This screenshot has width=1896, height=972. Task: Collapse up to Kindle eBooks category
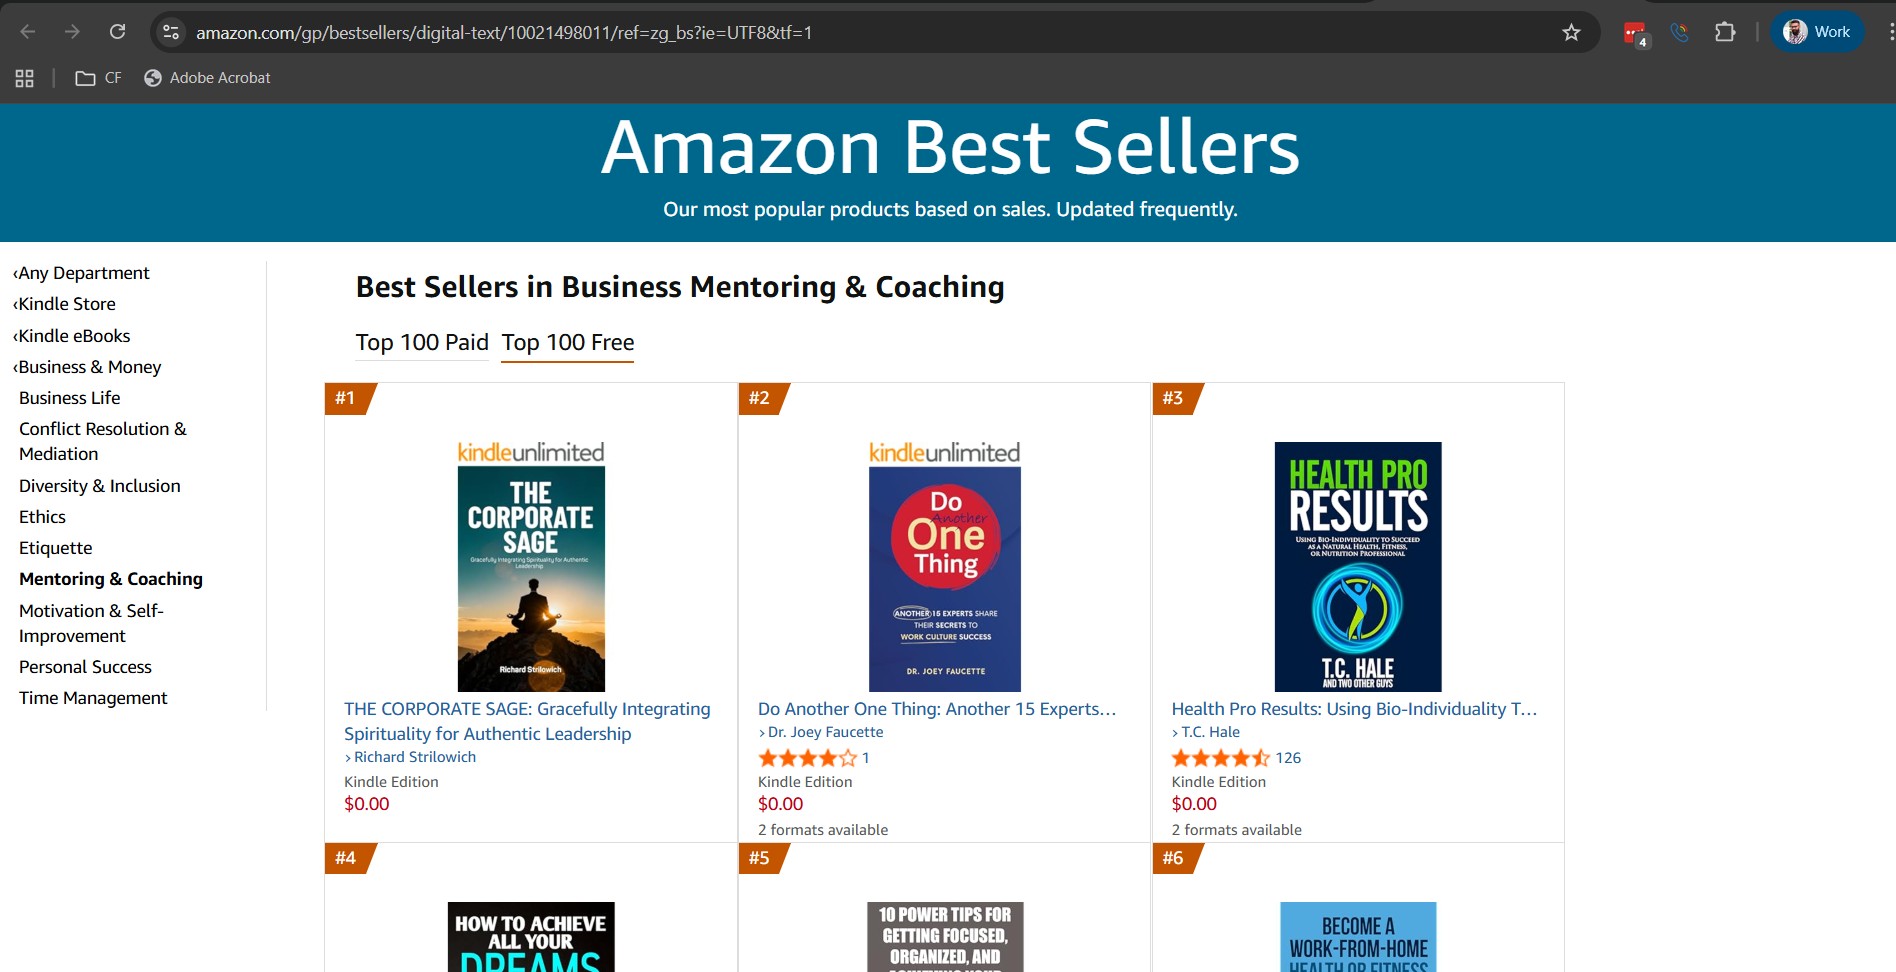74,336
